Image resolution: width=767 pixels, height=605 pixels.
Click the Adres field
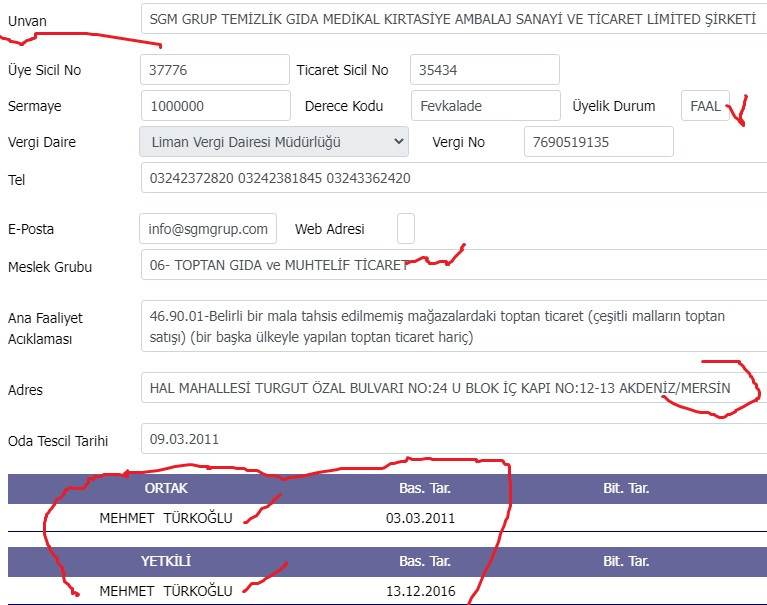454,388
